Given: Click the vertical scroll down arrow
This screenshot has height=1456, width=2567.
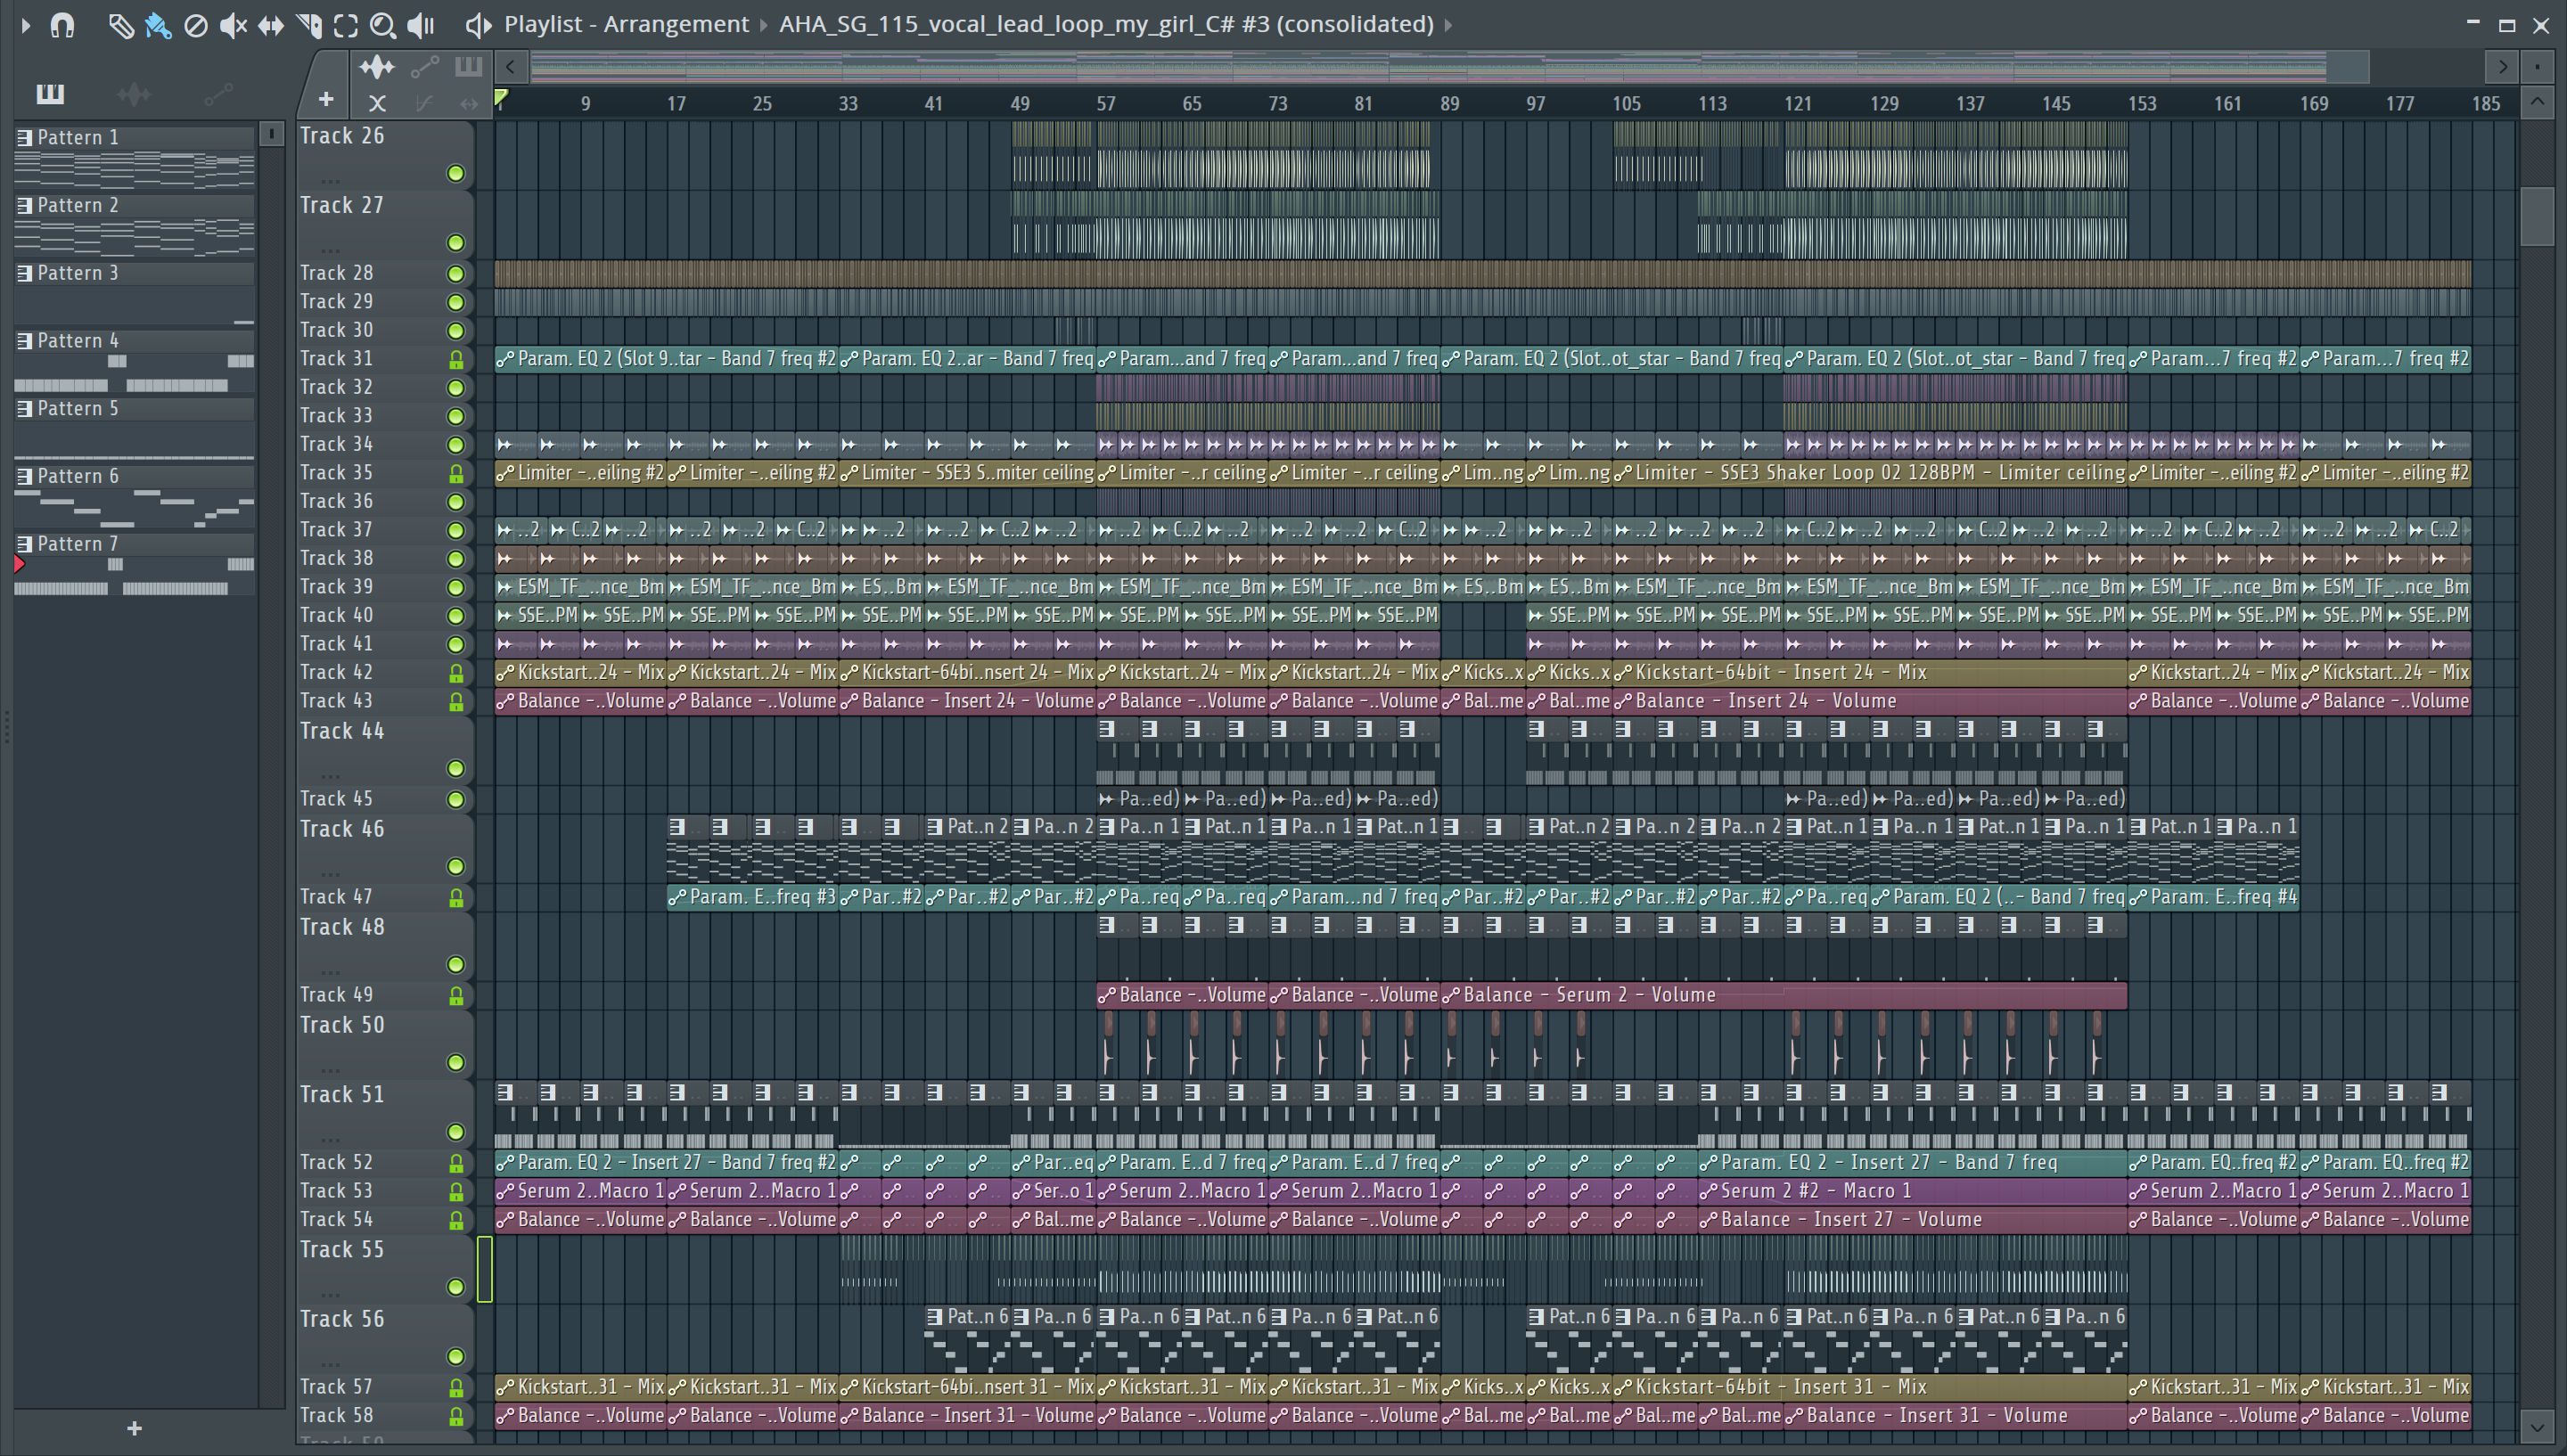Looking at the screenshot, I should pyautogui.click(x=2537, y=1425).
